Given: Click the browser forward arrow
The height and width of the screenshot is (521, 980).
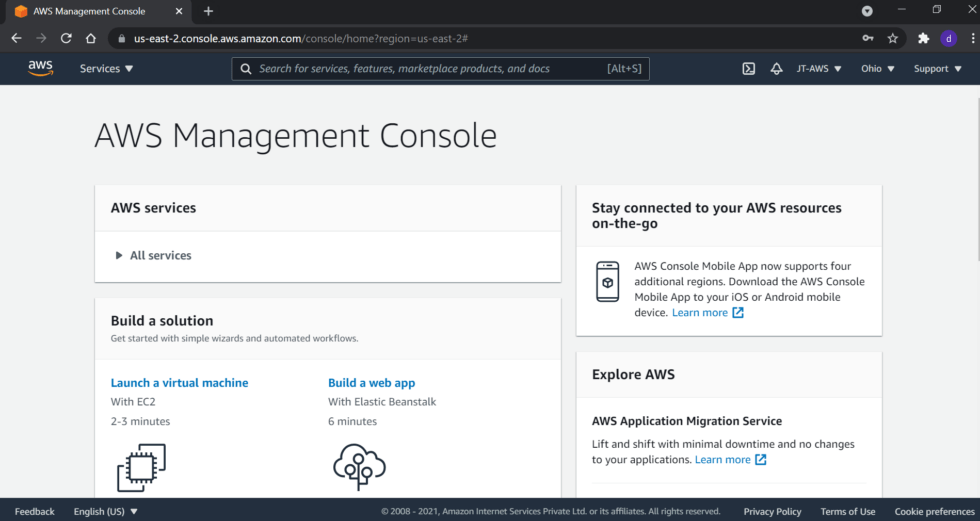Looking at the screenshot, I should [41, 38].
